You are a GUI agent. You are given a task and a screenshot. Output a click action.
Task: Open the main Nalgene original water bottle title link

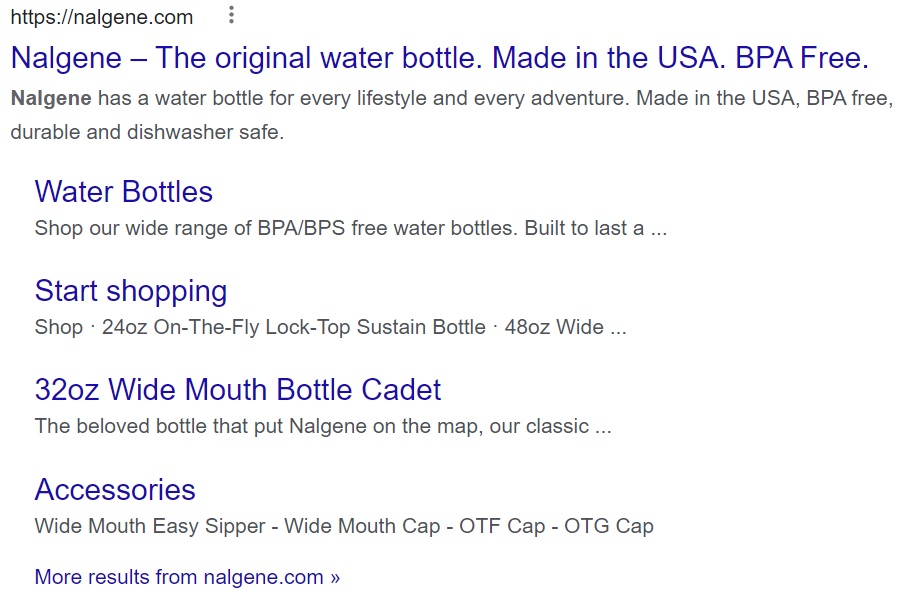(440, 58)
